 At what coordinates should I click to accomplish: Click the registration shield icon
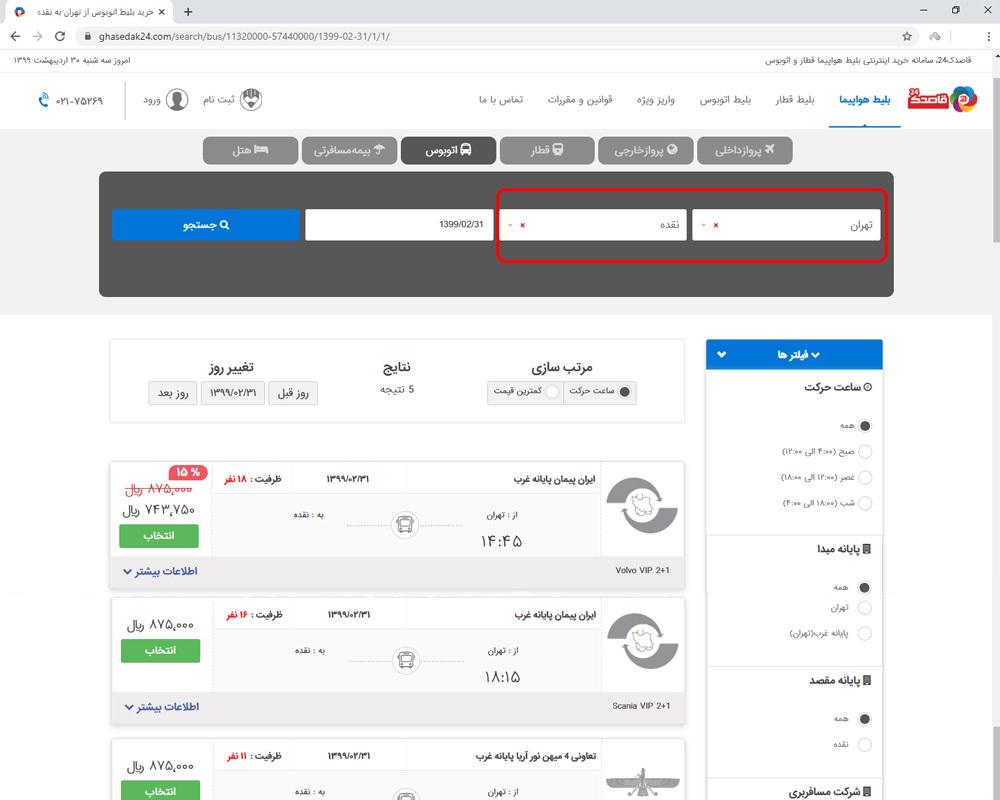(254, 100)
